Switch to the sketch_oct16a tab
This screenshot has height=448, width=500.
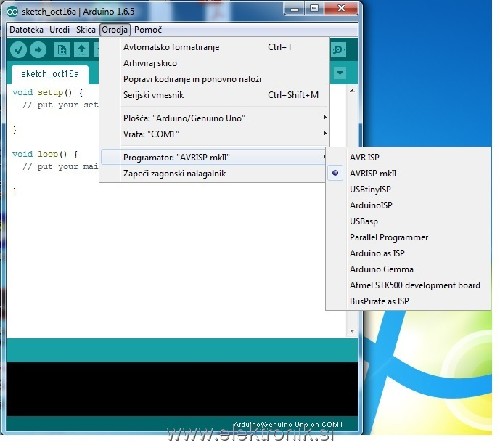coord(50,74)
